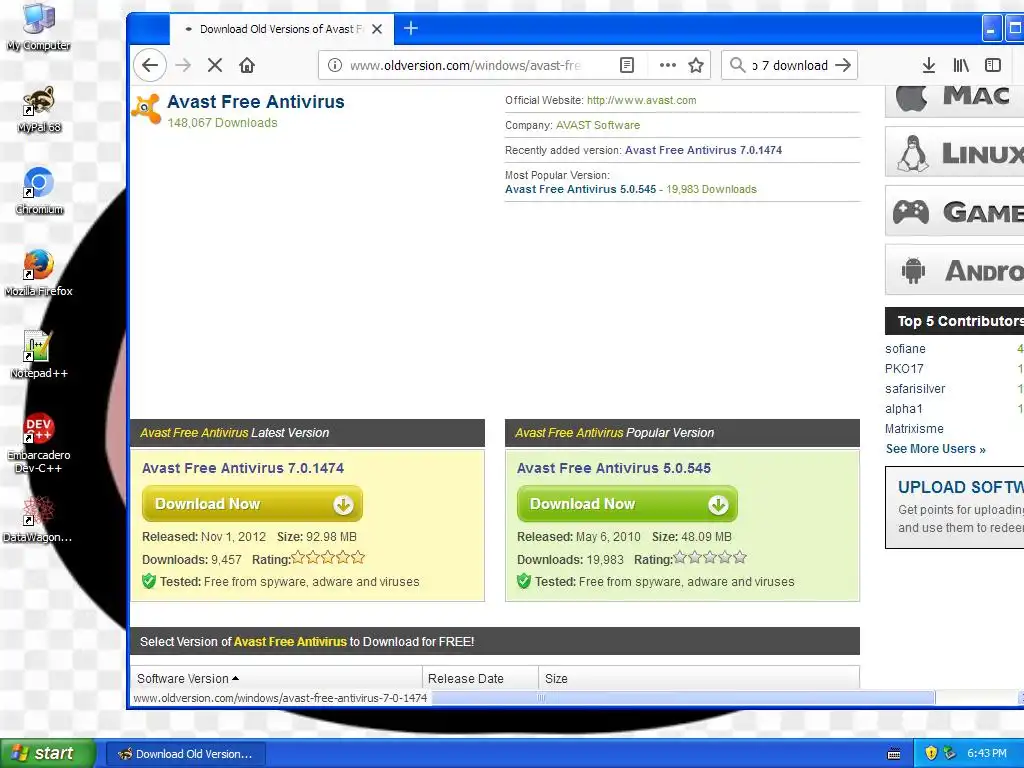Screen dimensions: 1024x768
Task: Toggle the sidebar icon
Action: (x=993, y=65)
